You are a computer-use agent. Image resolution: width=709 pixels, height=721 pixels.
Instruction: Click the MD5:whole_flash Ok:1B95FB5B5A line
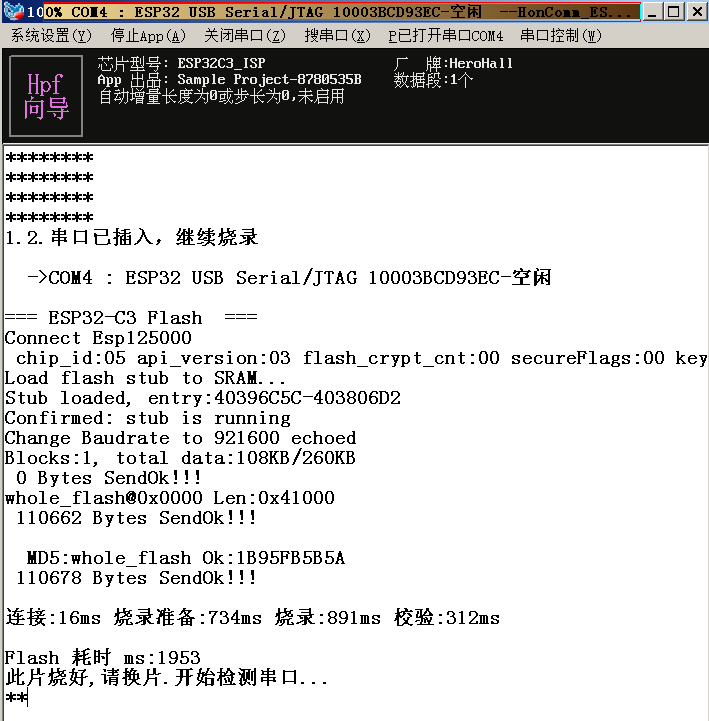click(x=186, y=558)
